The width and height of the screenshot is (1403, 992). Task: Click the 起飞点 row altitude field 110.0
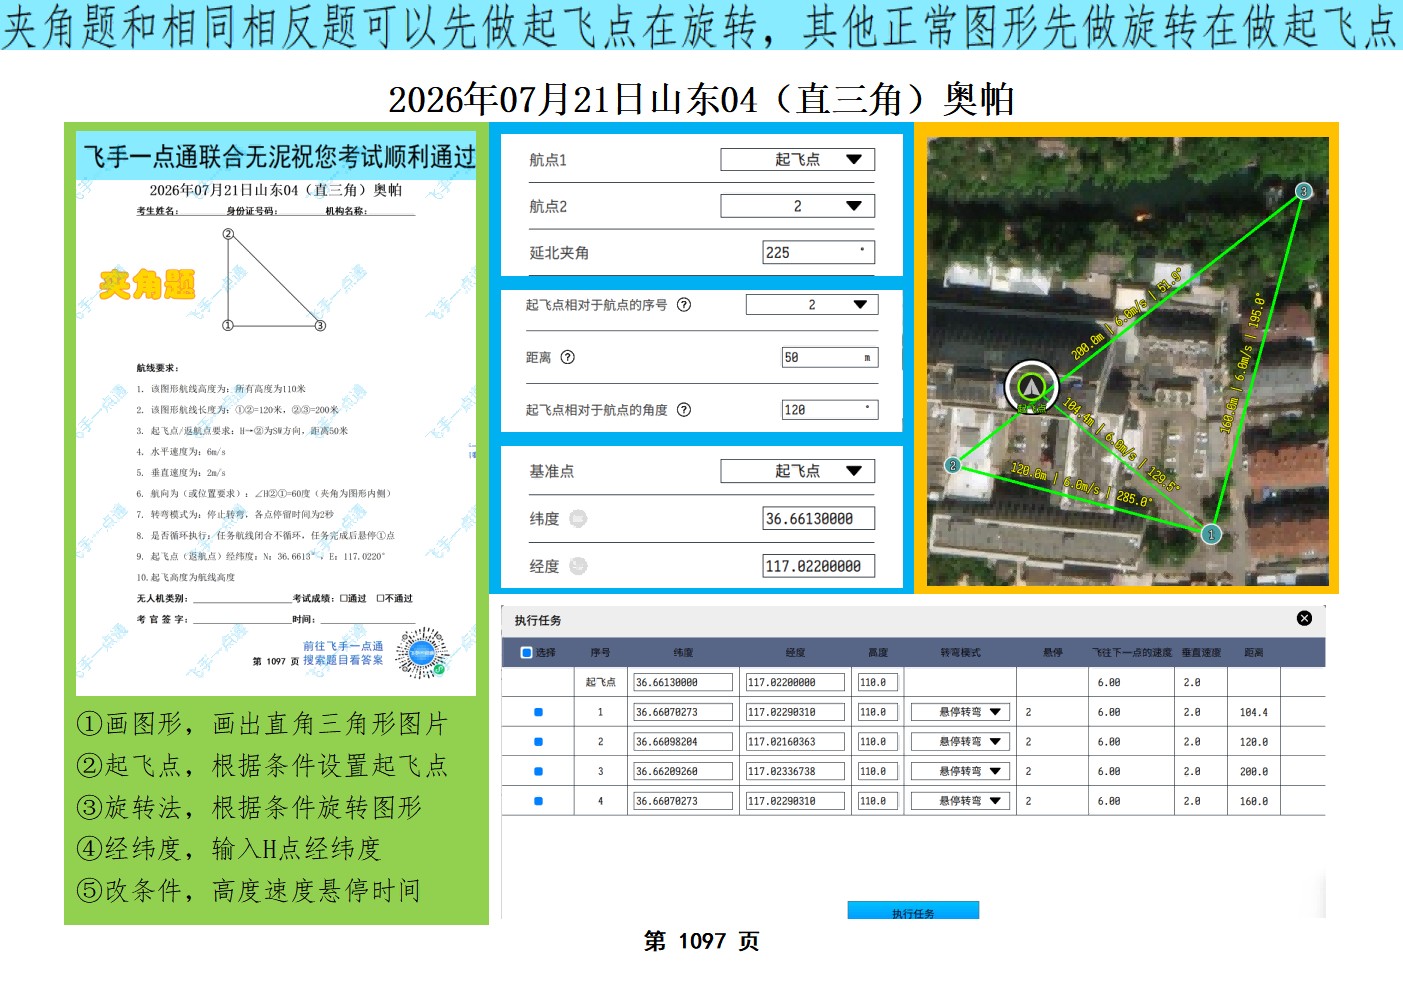pos(877,682)
